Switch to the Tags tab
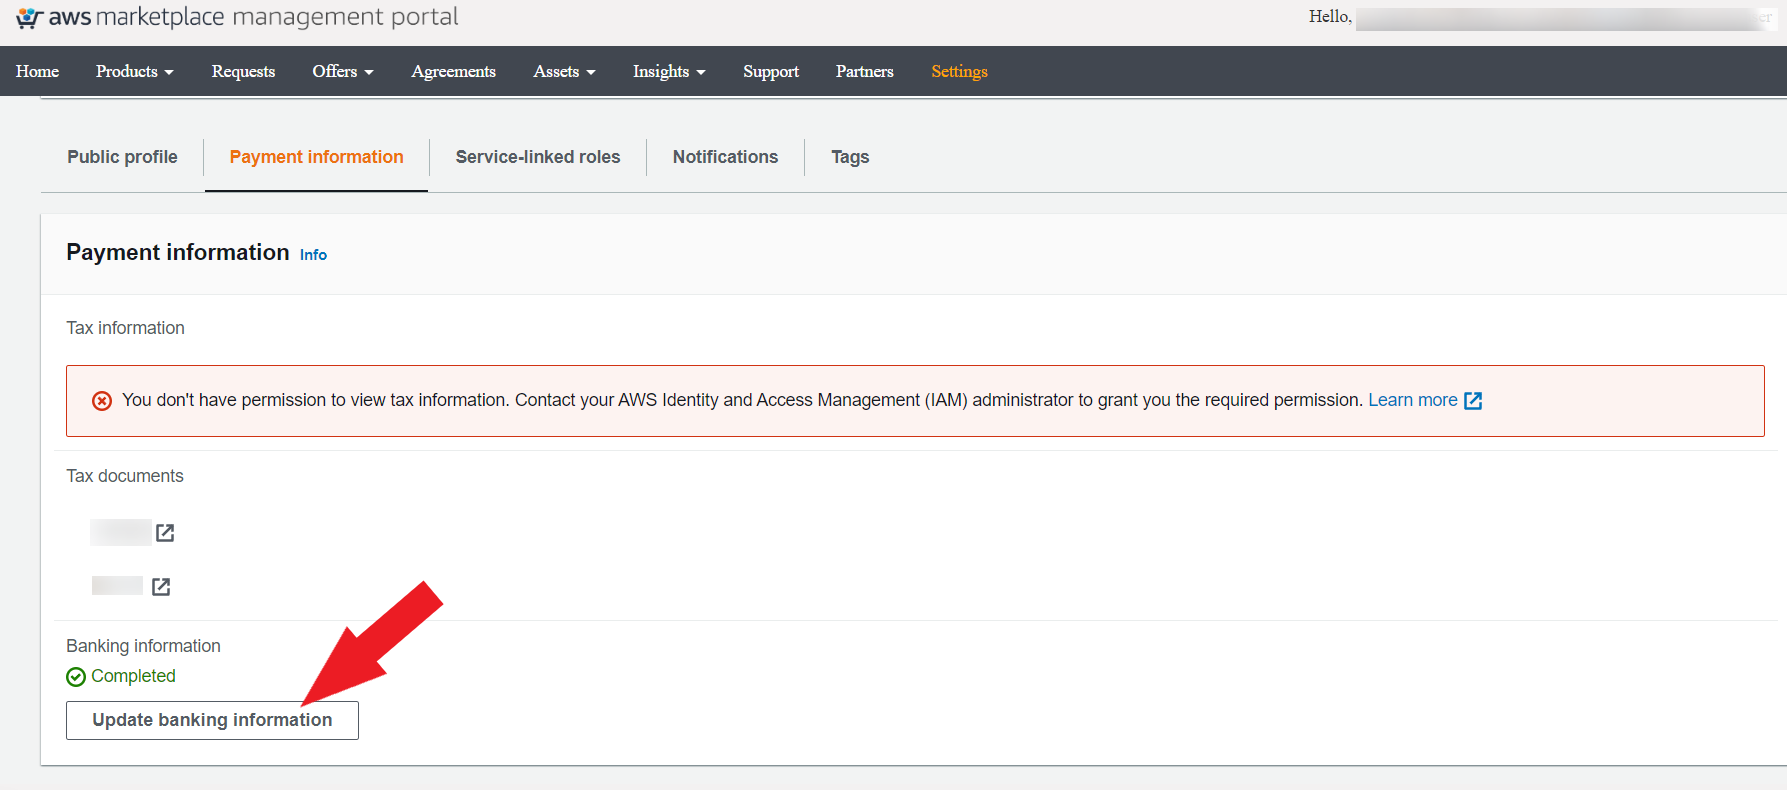The image size is (1787, 790). click(x=850, y=157)
